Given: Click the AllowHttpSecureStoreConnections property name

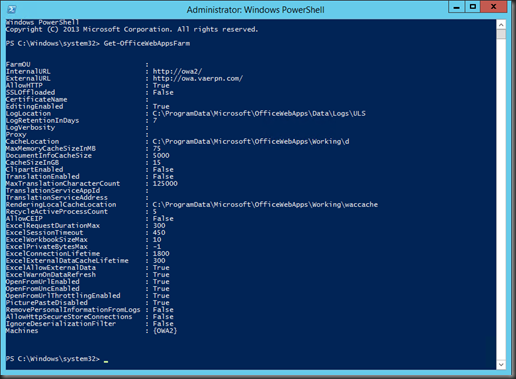Looking at the screenshot, I should pyautogui.click(x=69, y=316).
